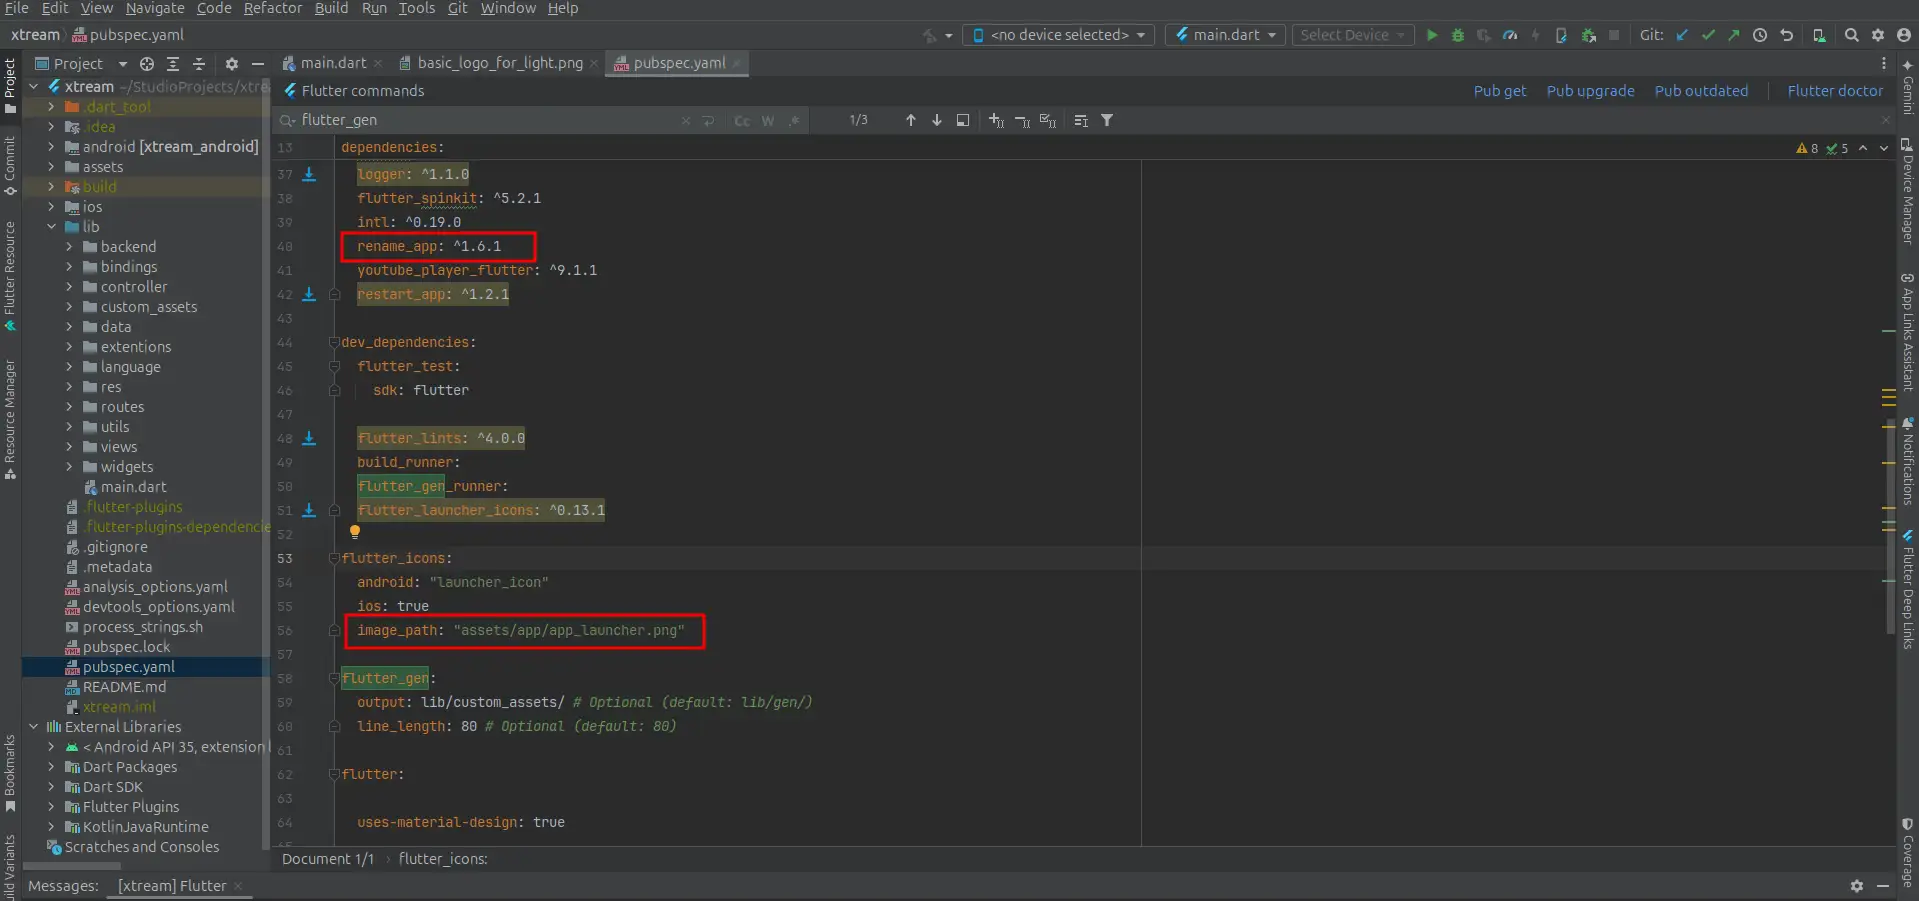Click the lightbulb quick-fix icon
Viewport: 1919px width, 901px height.
click(354, 532)
